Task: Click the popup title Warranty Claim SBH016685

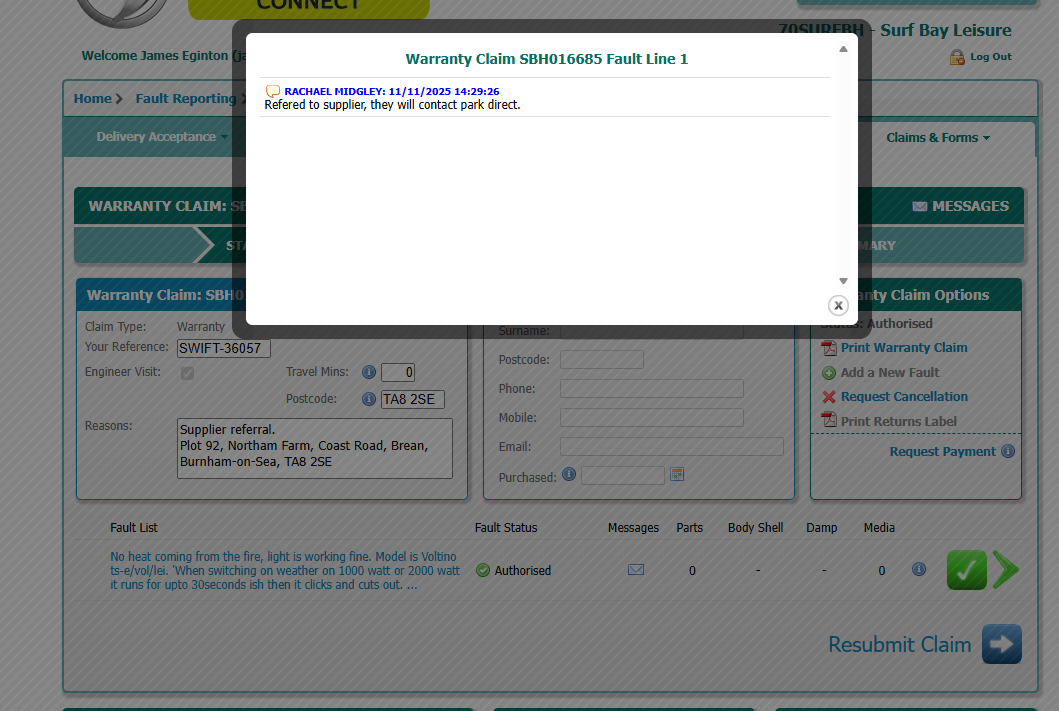Action: click(x=546, y=59)
